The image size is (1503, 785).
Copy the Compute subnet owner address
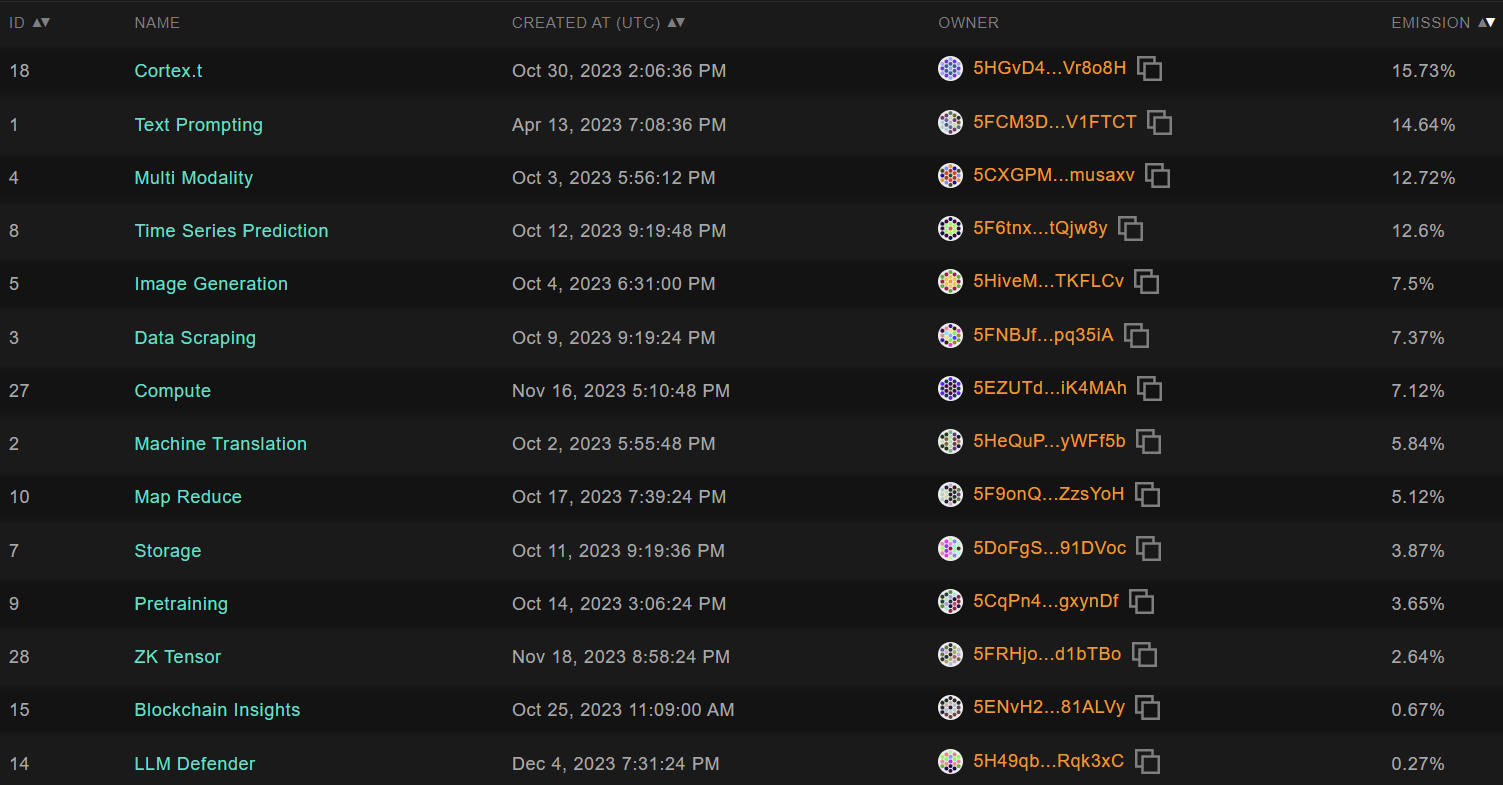pyautogui.click(x=1150, y=388)
